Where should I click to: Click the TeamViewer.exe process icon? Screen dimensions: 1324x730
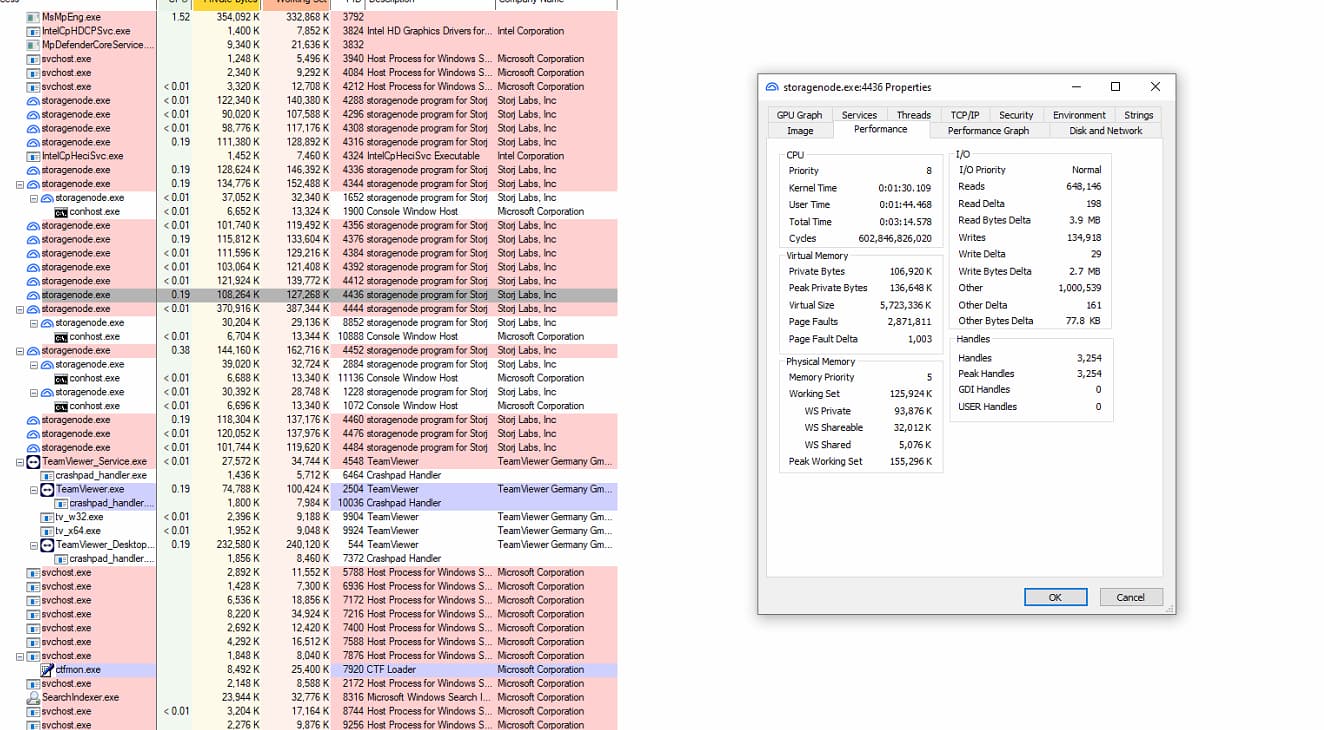(47, 489)
